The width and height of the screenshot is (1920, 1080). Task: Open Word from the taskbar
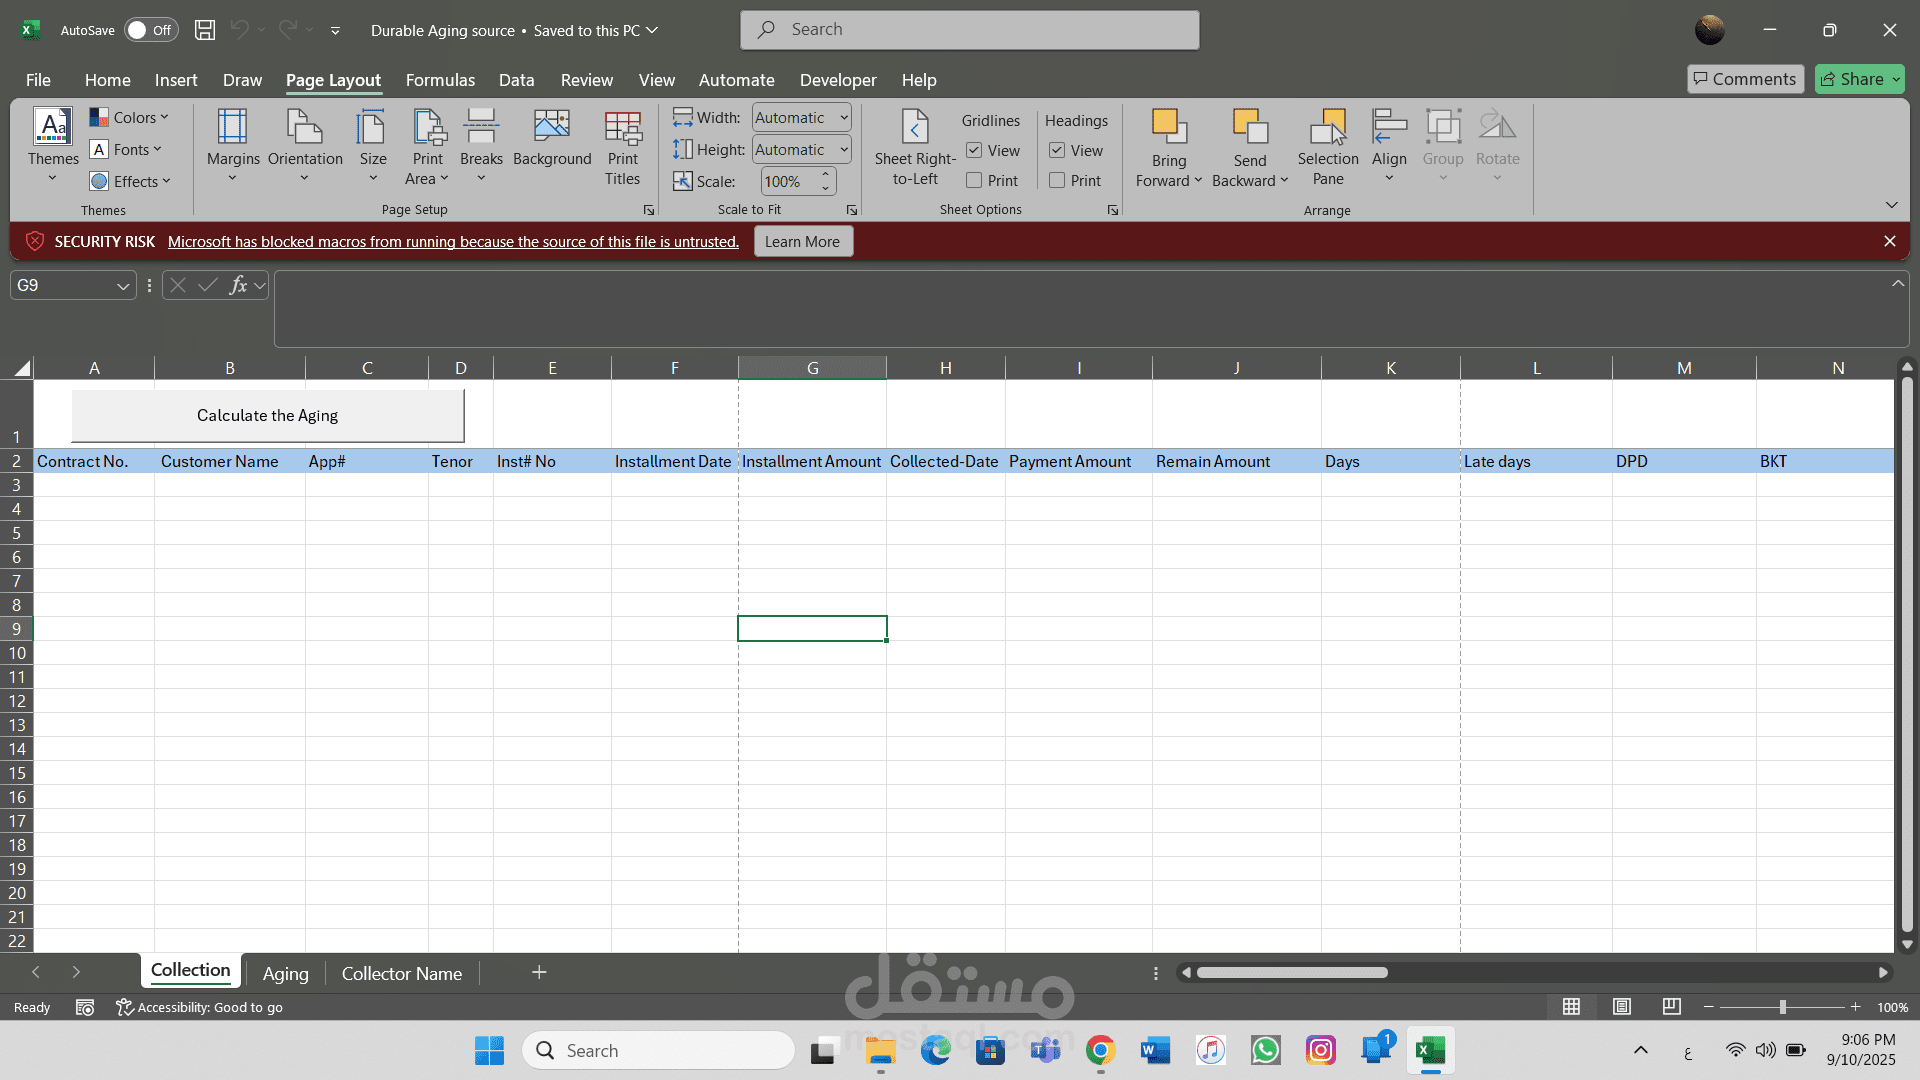[1155, 1050]
